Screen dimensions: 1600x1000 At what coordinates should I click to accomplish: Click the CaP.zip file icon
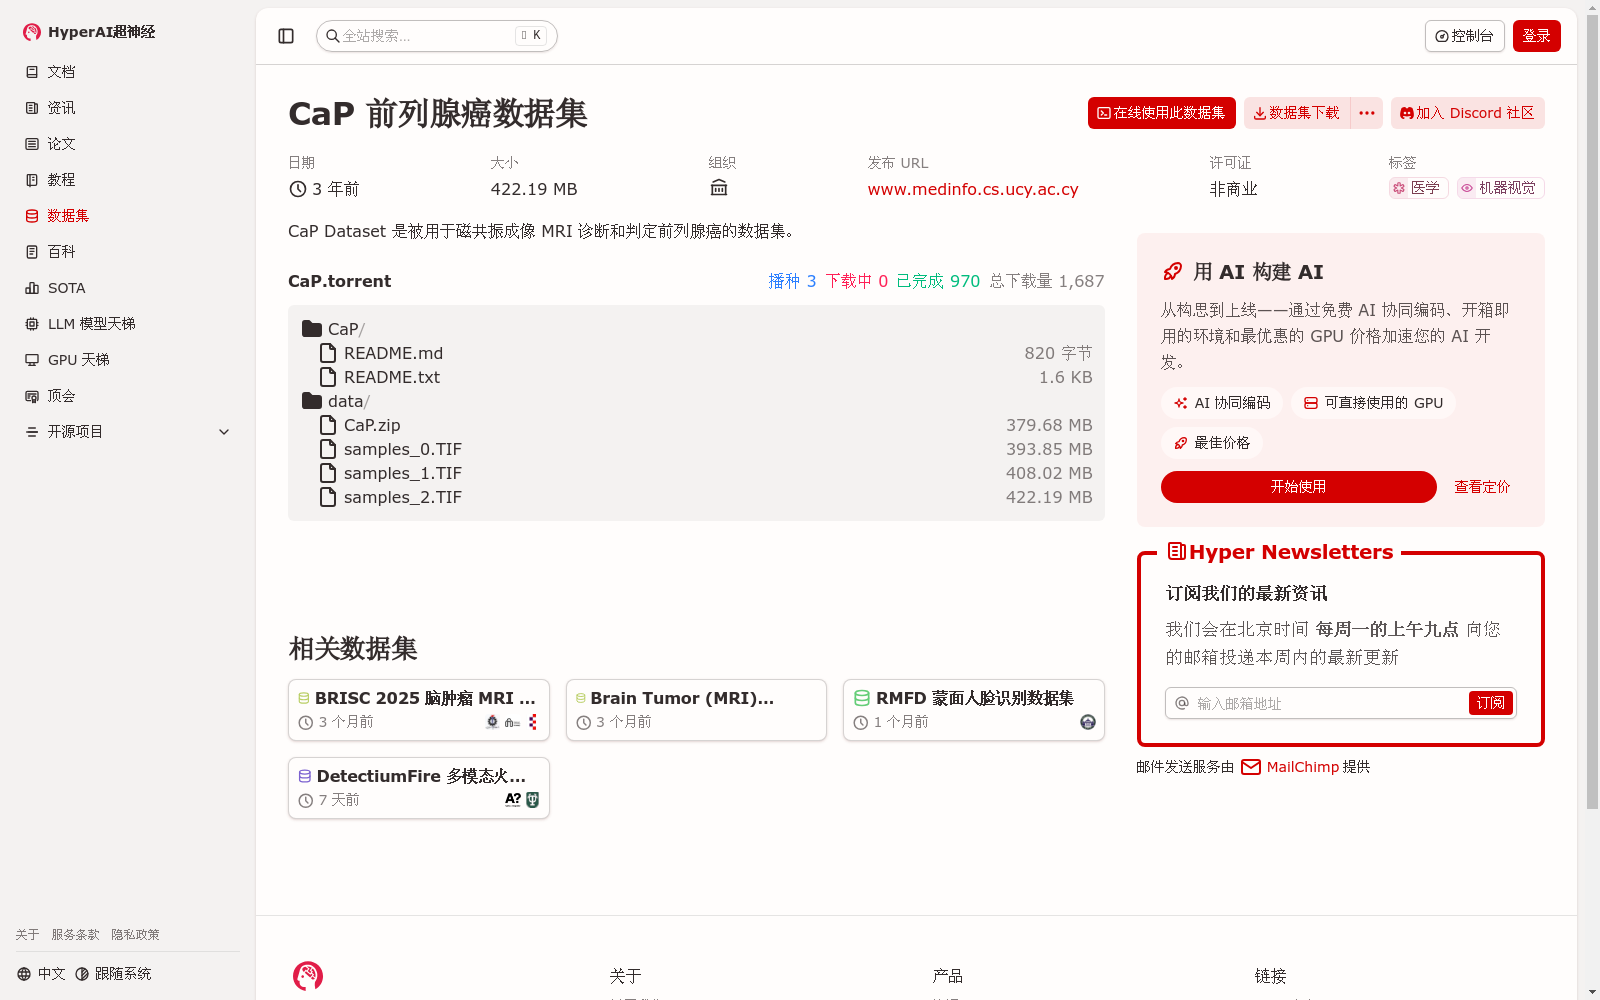pos(328,425)
